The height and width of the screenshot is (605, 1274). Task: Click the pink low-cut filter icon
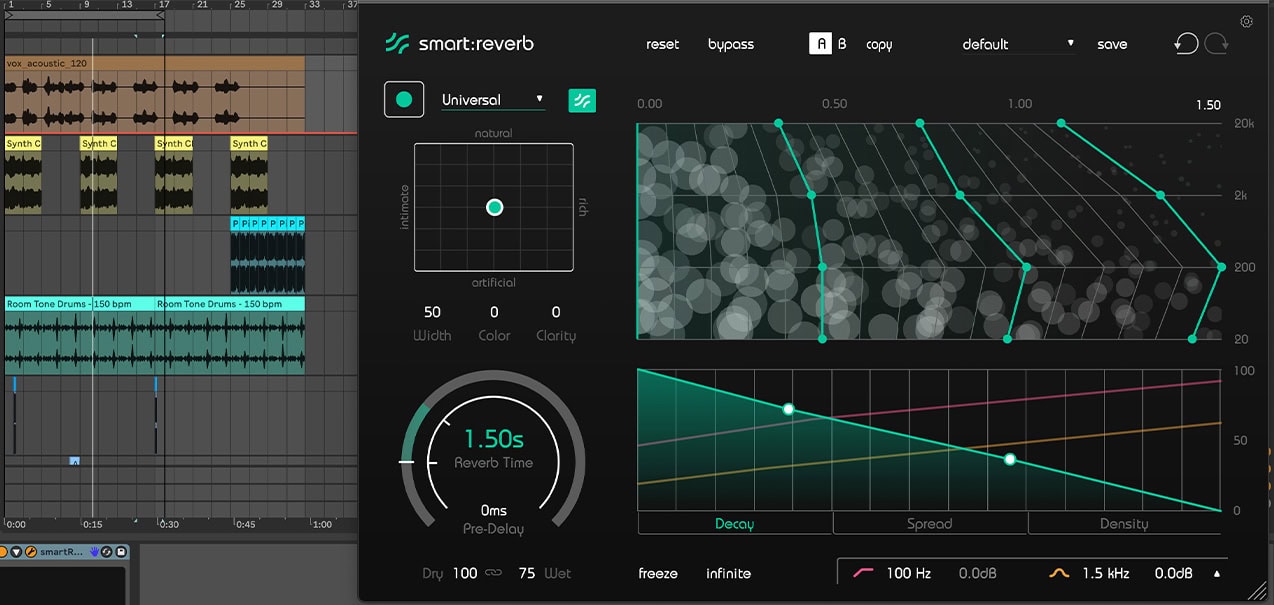862,573
